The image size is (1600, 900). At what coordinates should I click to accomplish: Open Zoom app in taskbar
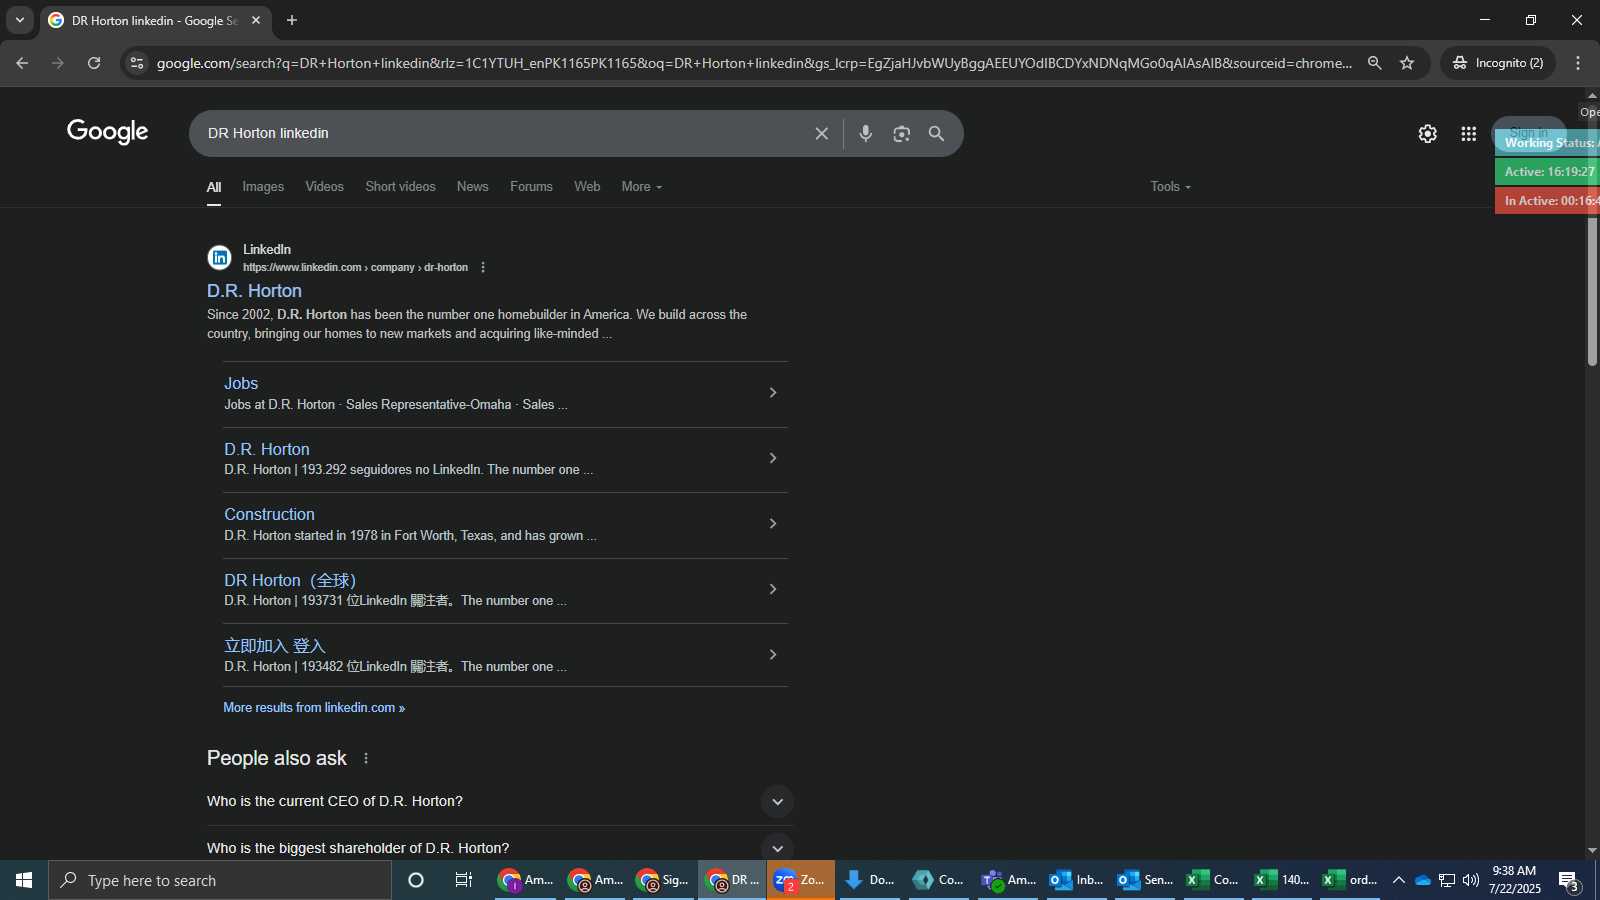(800, 880)
